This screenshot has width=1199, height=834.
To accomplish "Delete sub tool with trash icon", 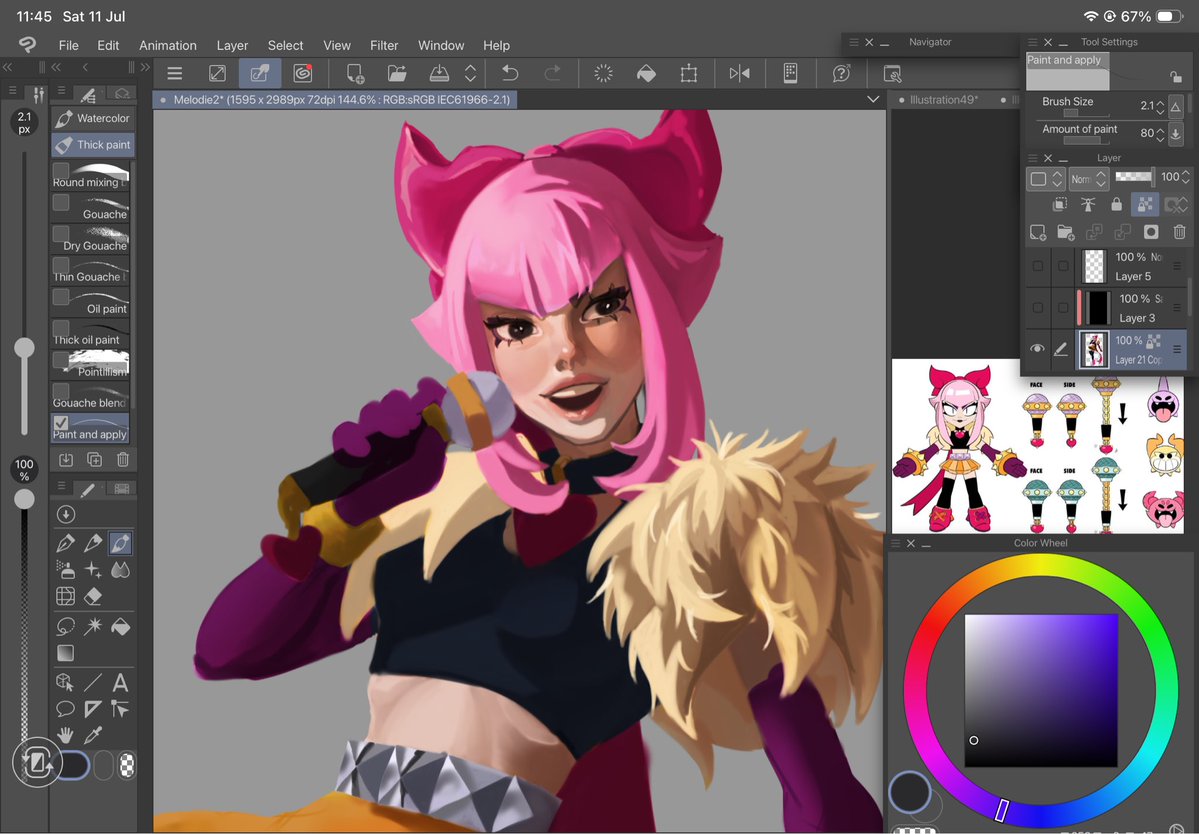I will (122, 459).
